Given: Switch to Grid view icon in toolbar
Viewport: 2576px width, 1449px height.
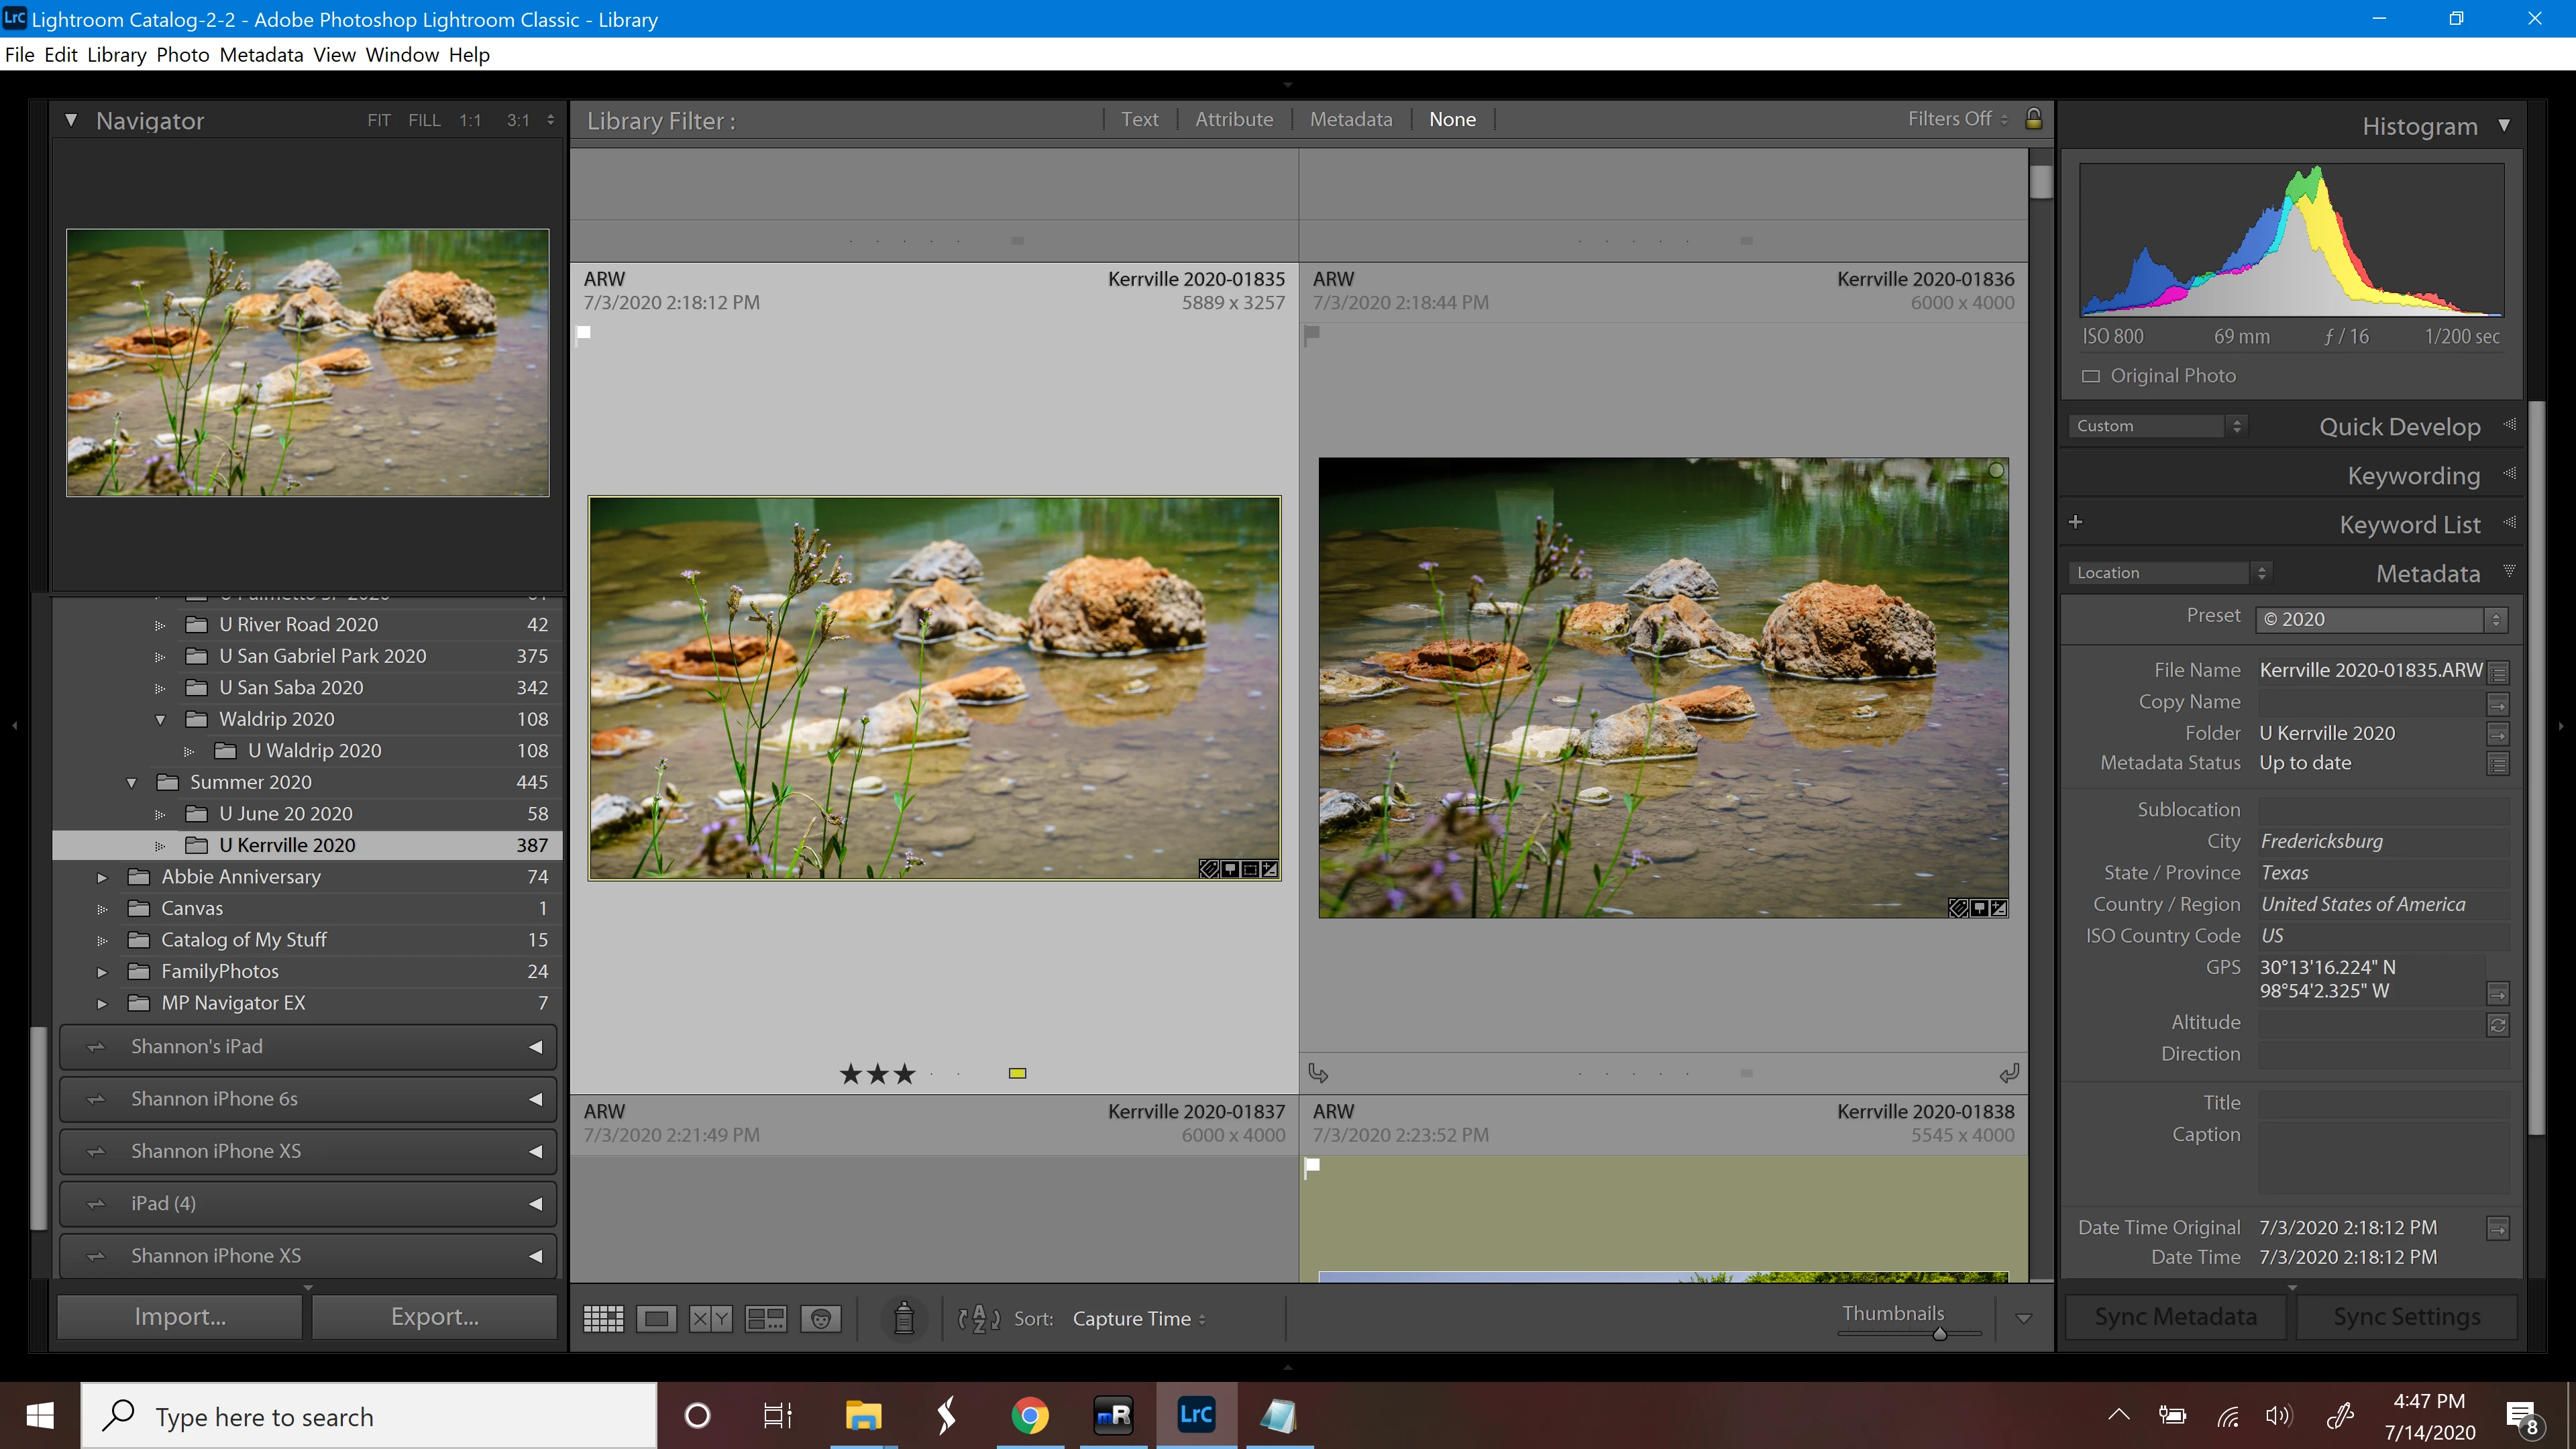Looking at the screenshot, I should click(603, 1318).
